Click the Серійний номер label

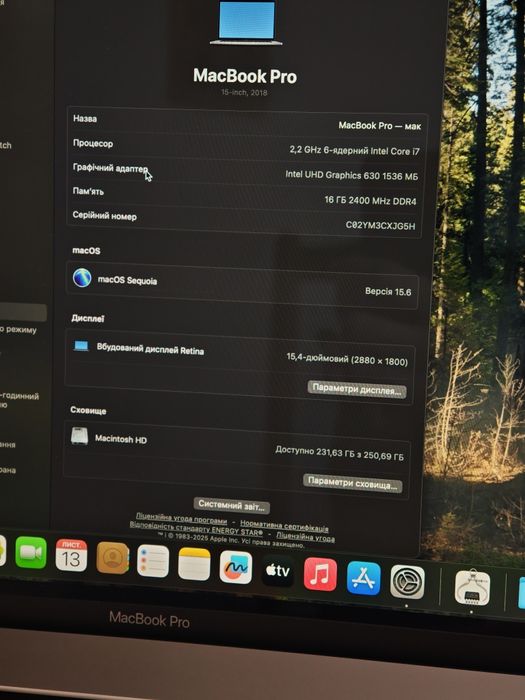[x=104, y=216]
